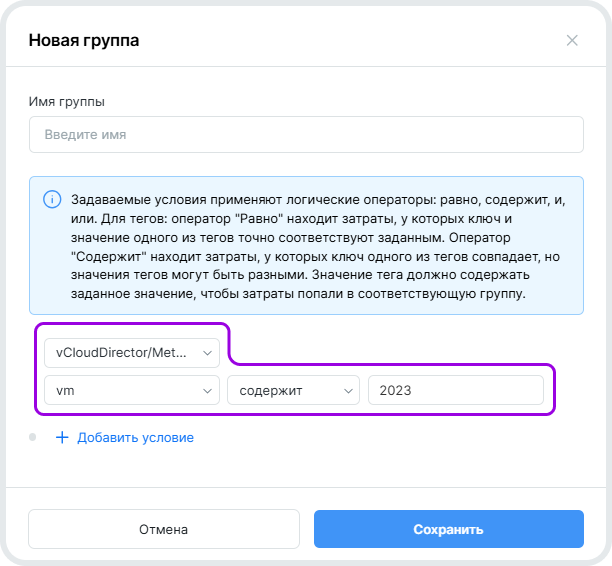The height and width of the screenshot is (566, 612).
Task: Focus the Введите имя group name field
Action: (x=306, y=134)
